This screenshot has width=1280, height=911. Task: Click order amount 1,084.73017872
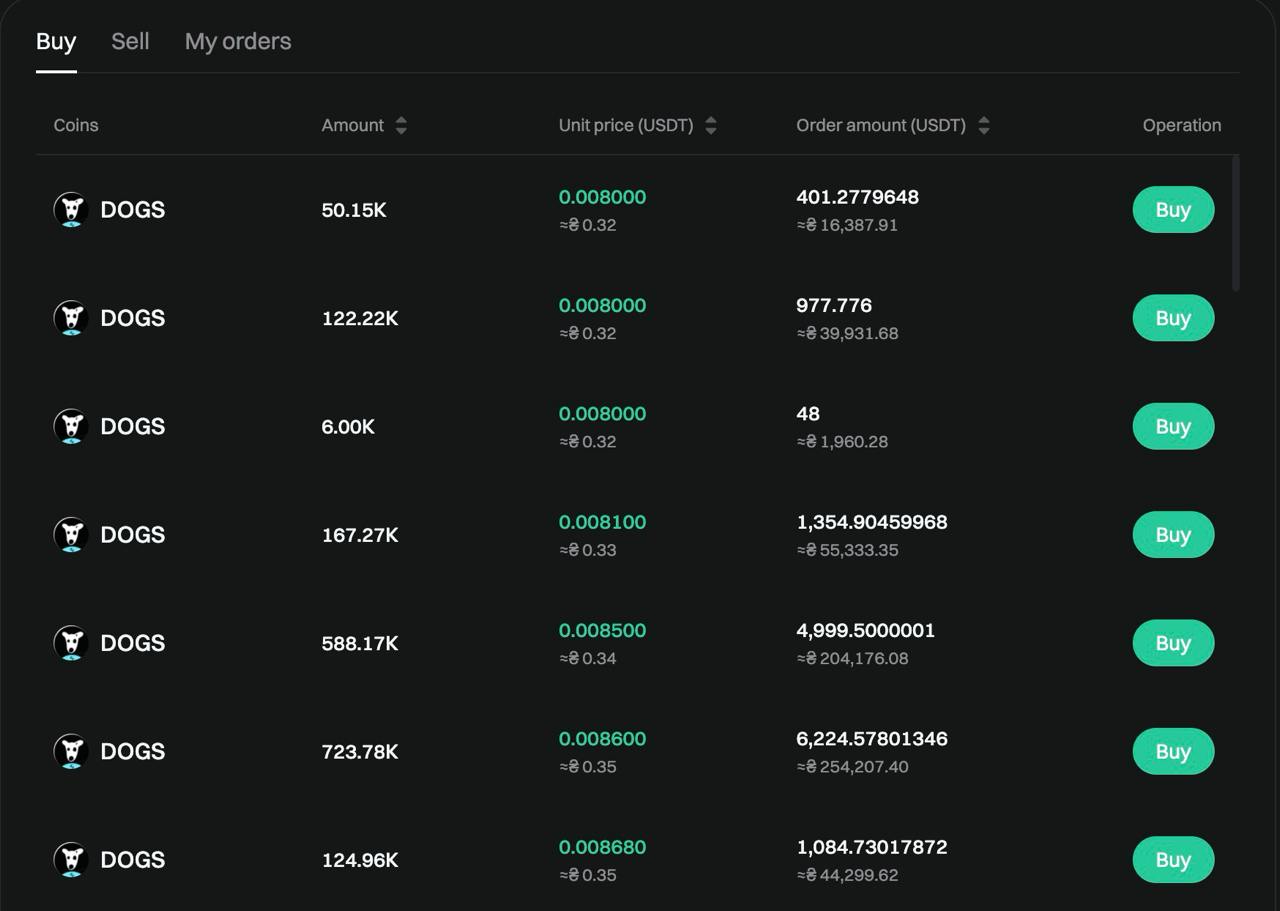tap(872, 847)
